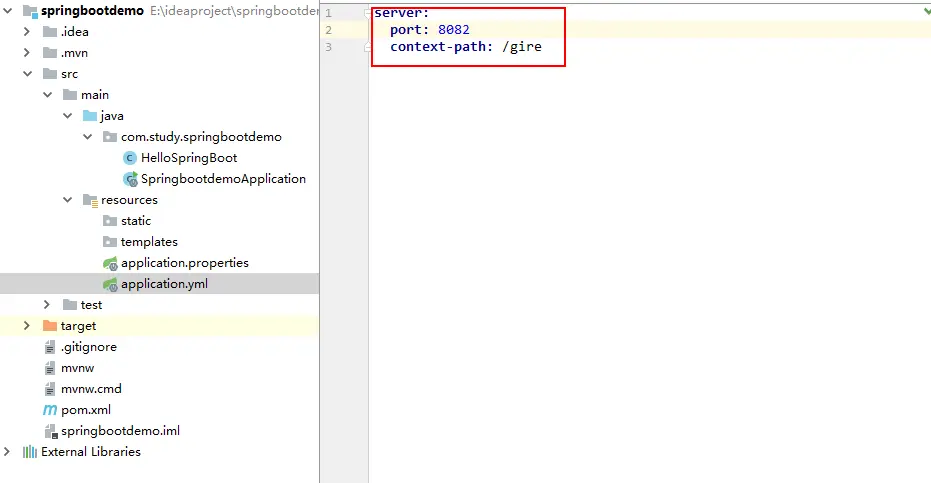This screenshot has height=483, width=931.
Task: Click the .mvn folder icon
Action: click(50, 53)
